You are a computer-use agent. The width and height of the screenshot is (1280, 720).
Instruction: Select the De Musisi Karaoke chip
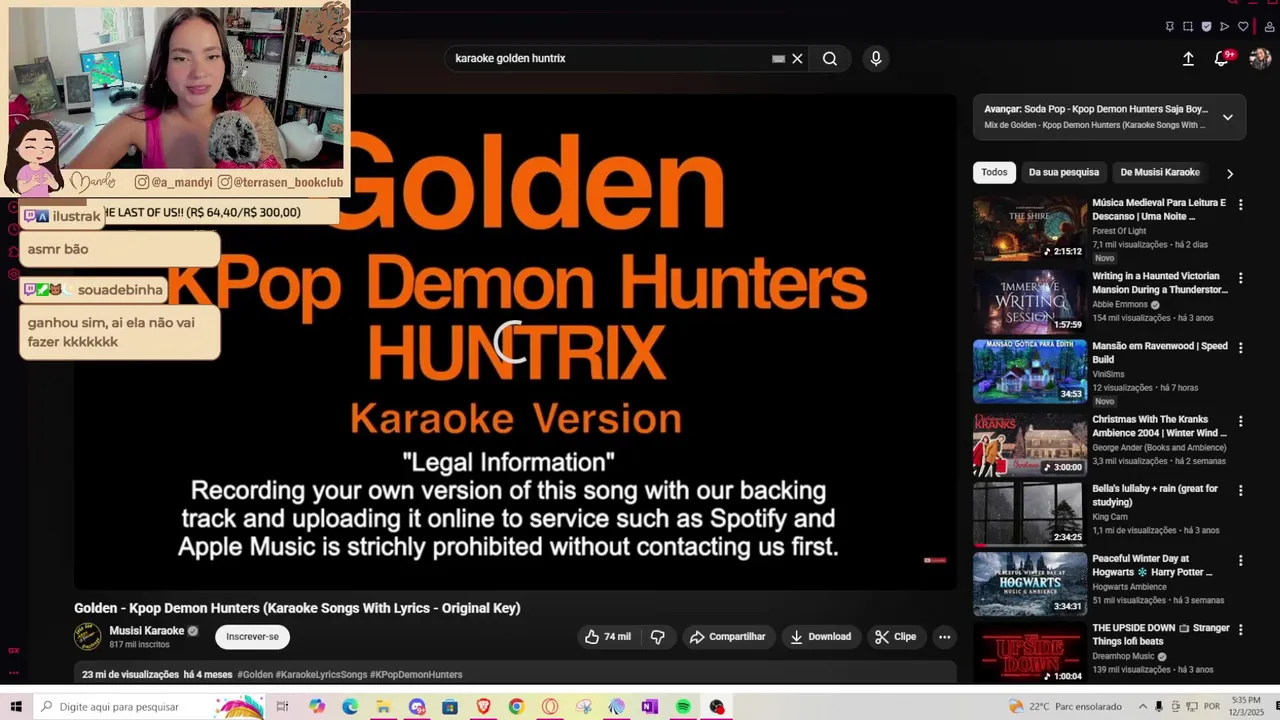pos(1160,172)
